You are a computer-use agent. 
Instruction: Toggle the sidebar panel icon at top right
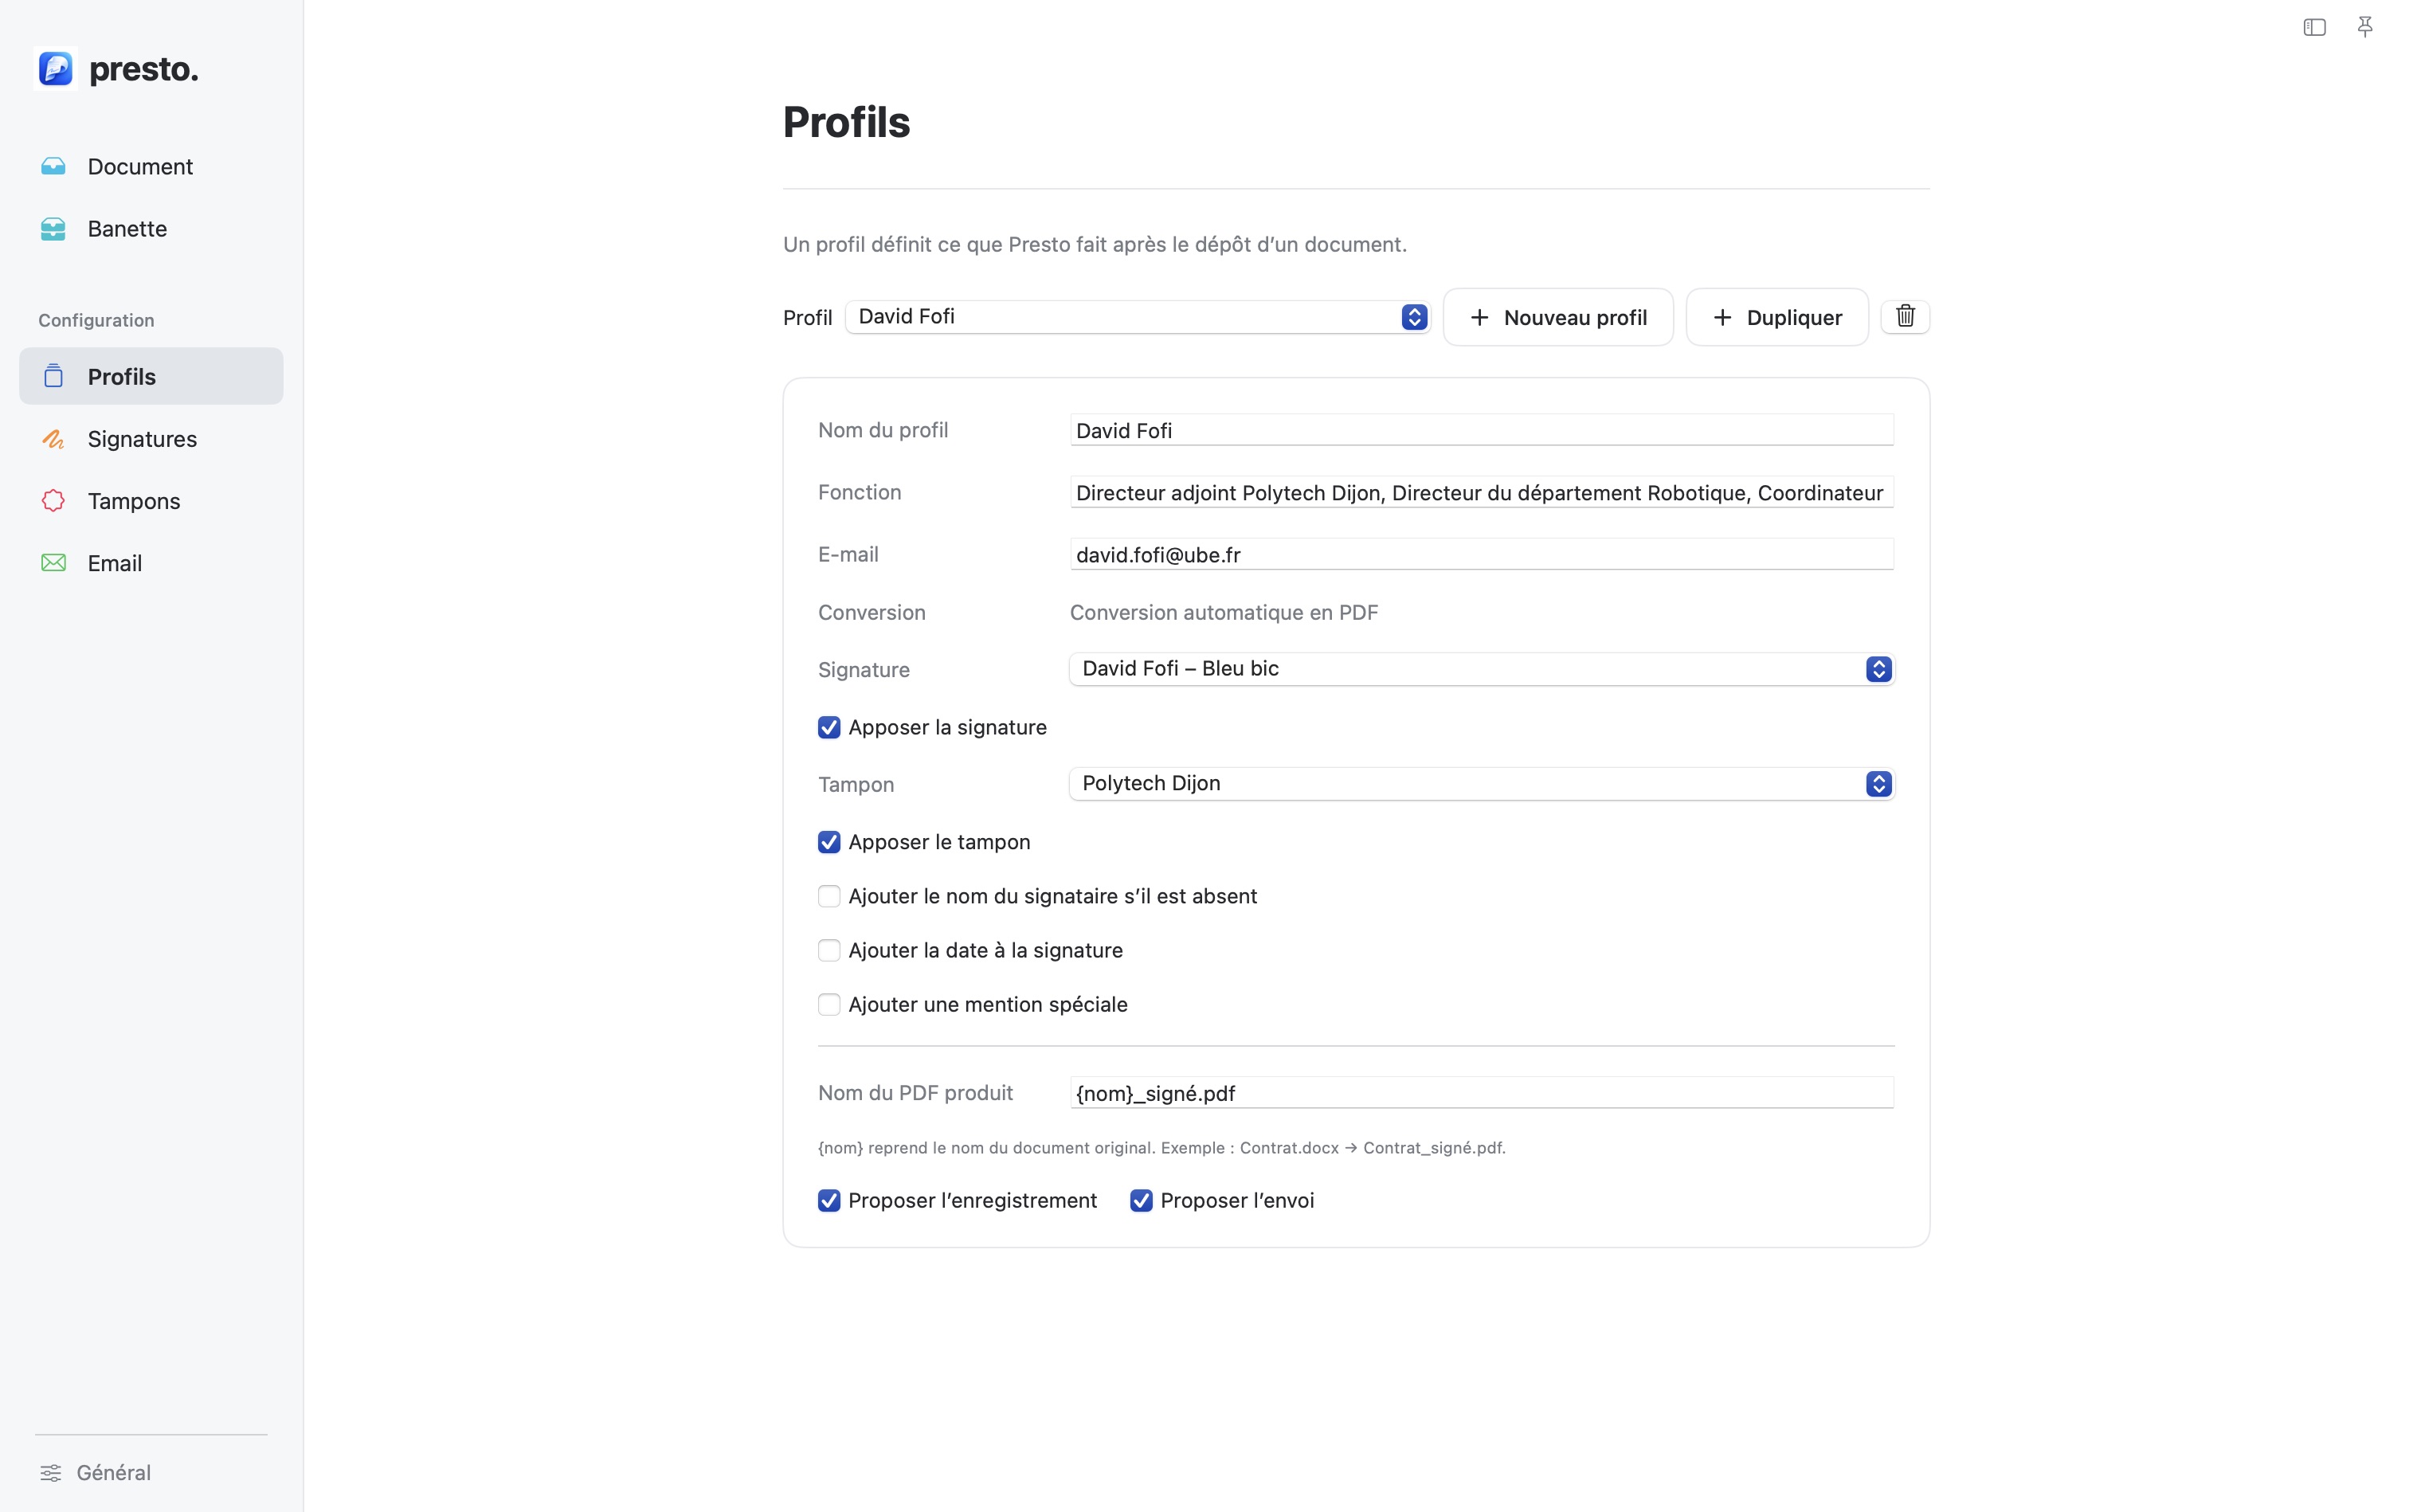[x=2314, y=28]
